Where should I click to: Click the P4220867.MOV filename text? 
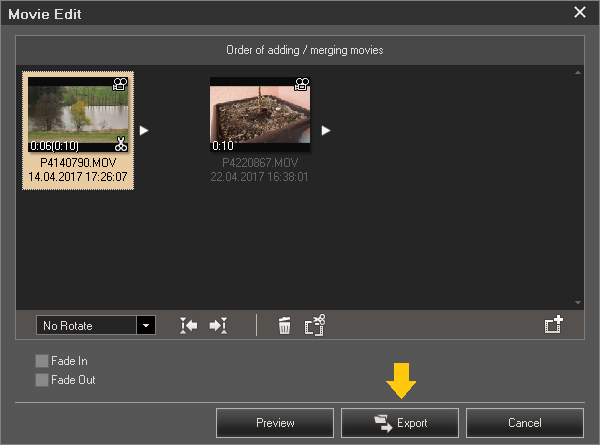[260, 163]
